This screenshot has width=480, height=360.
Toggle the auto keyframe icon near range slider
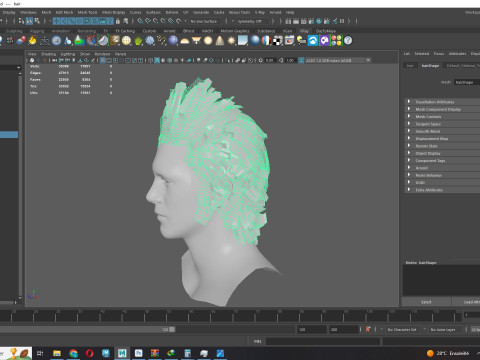pos(368,329)
